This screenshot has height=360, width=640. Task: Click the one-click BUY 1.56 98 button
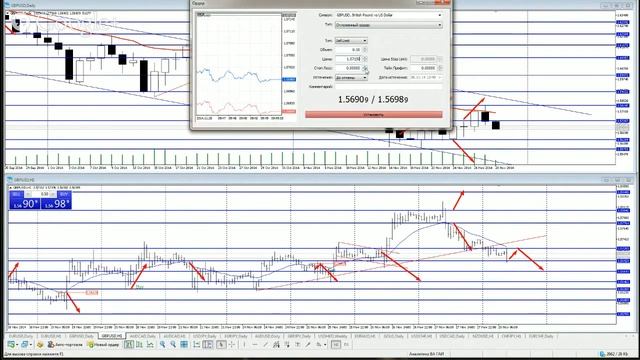click(x=56, y=203)
